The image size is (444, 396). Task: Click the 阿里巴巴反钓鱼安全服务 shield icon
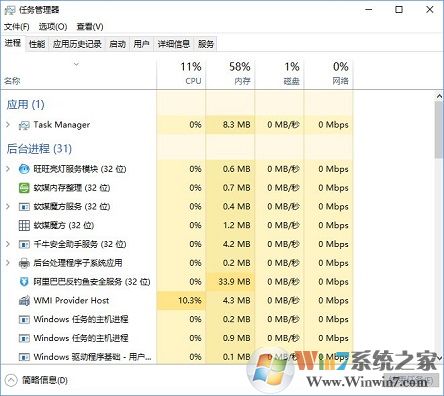pyautogui.click(x=24, y=282)
